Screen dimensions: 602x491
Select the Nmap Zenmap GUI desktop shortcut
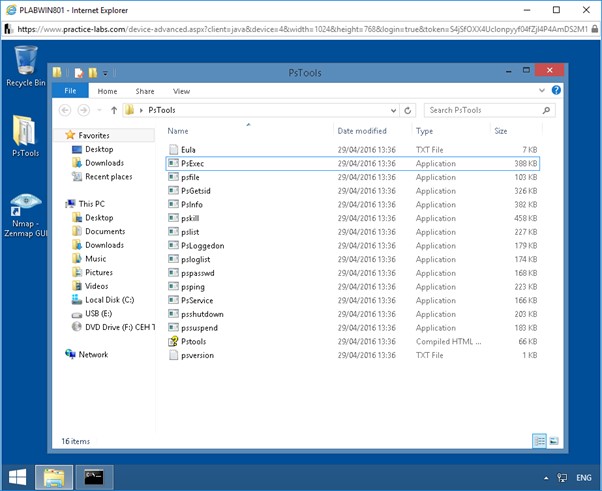[x=26, y=215]
